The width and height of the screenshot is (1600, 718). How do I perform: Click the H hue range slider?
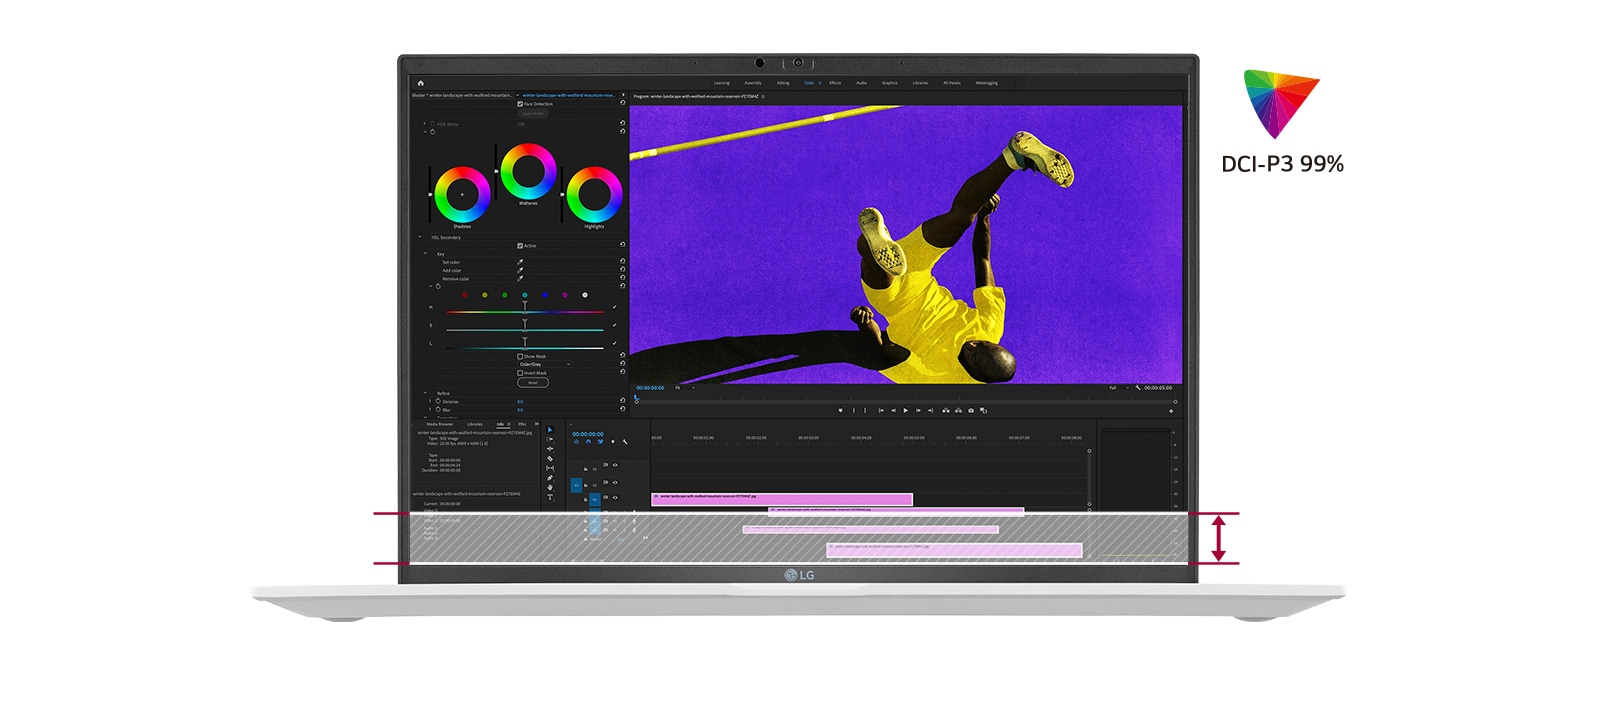[525, 312]
